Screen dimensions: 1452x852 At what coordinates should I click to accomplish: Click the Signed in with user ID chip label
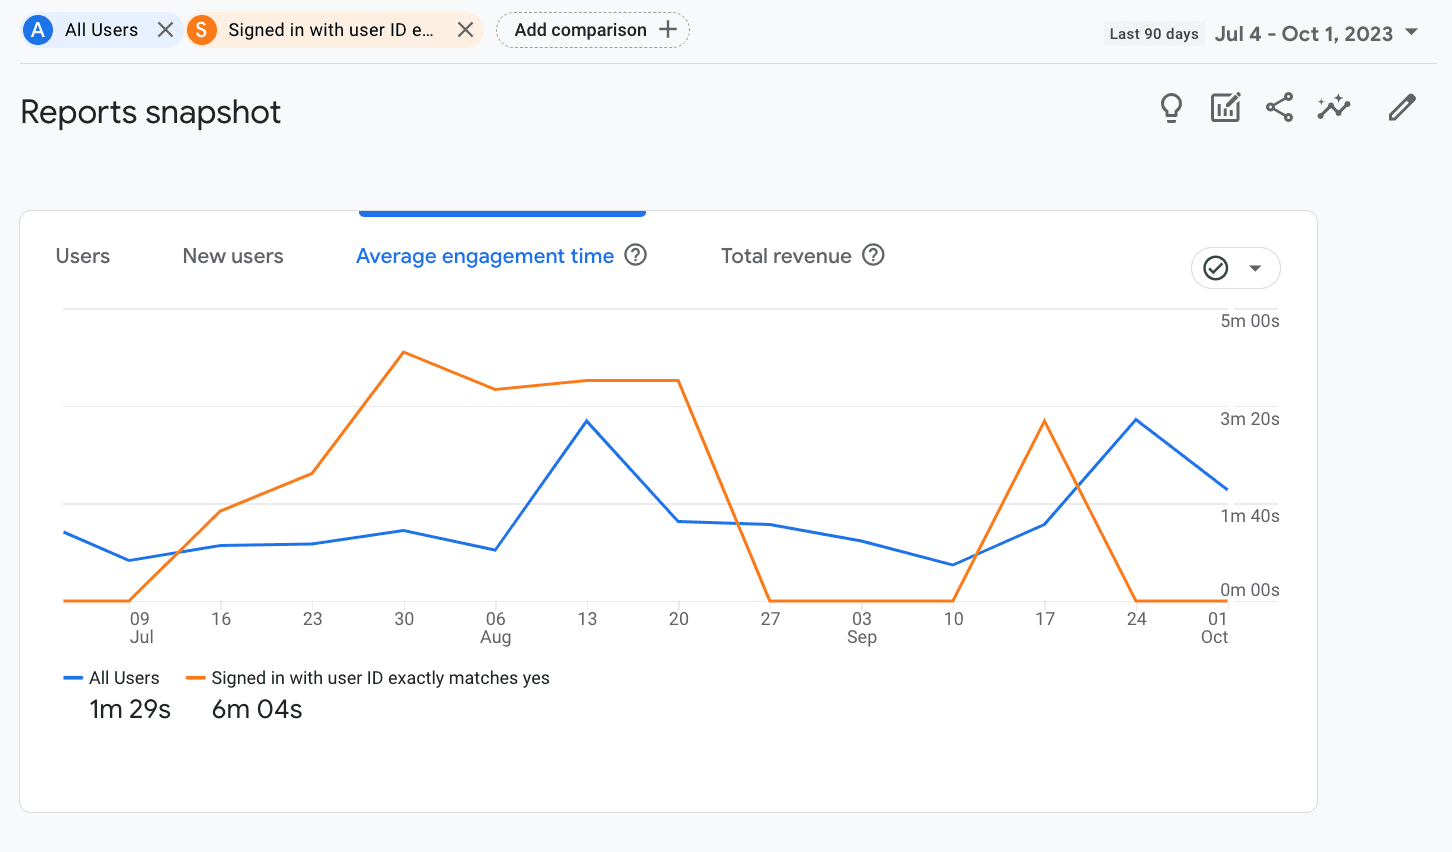point(331,30)
